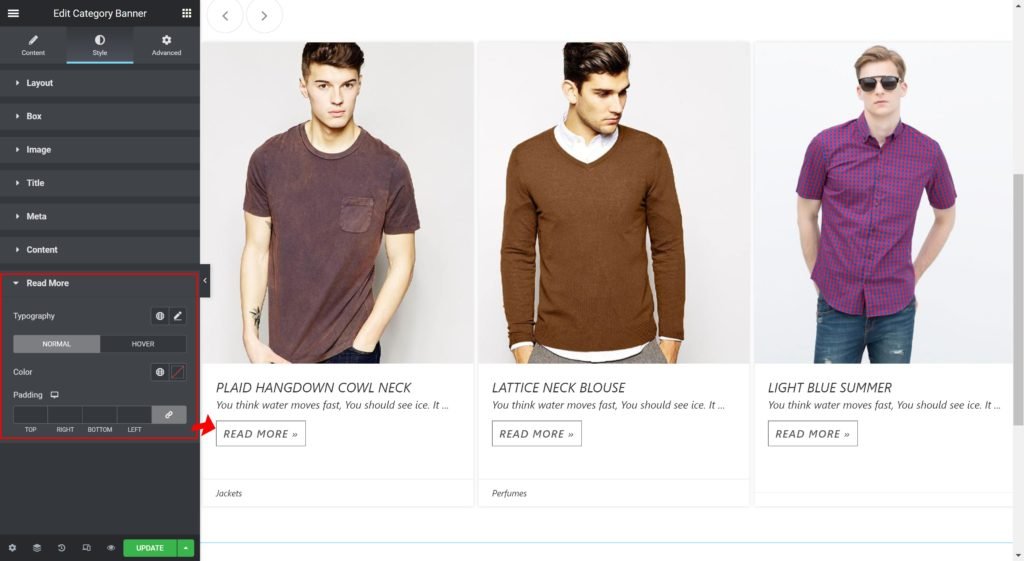Click the global color globe icon
This screenshot has width=1024, height=561.
[160, 372]
